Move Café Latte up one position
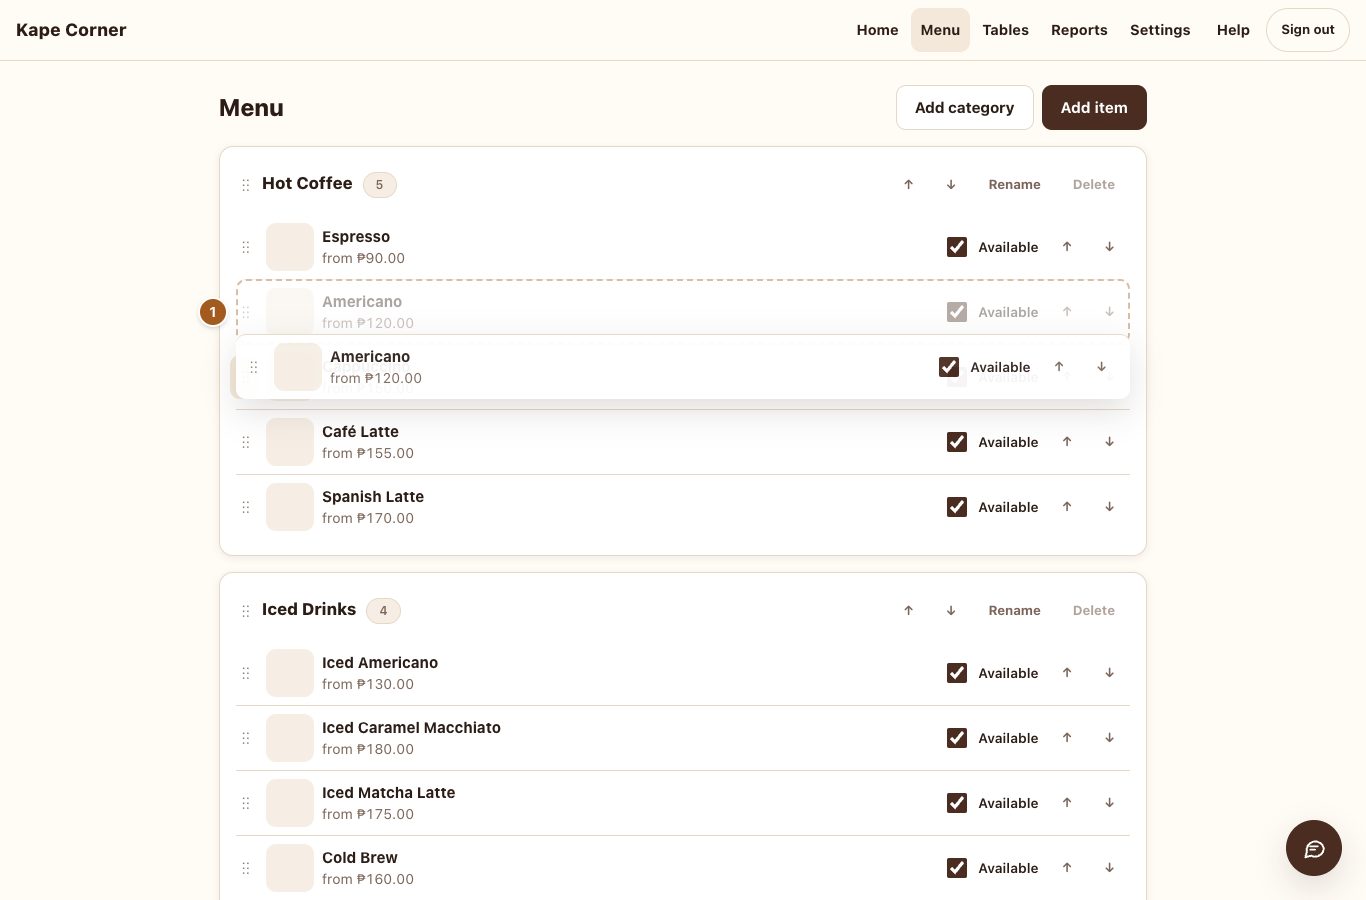Screen dimensions: 1366x900 [1067, 442]
